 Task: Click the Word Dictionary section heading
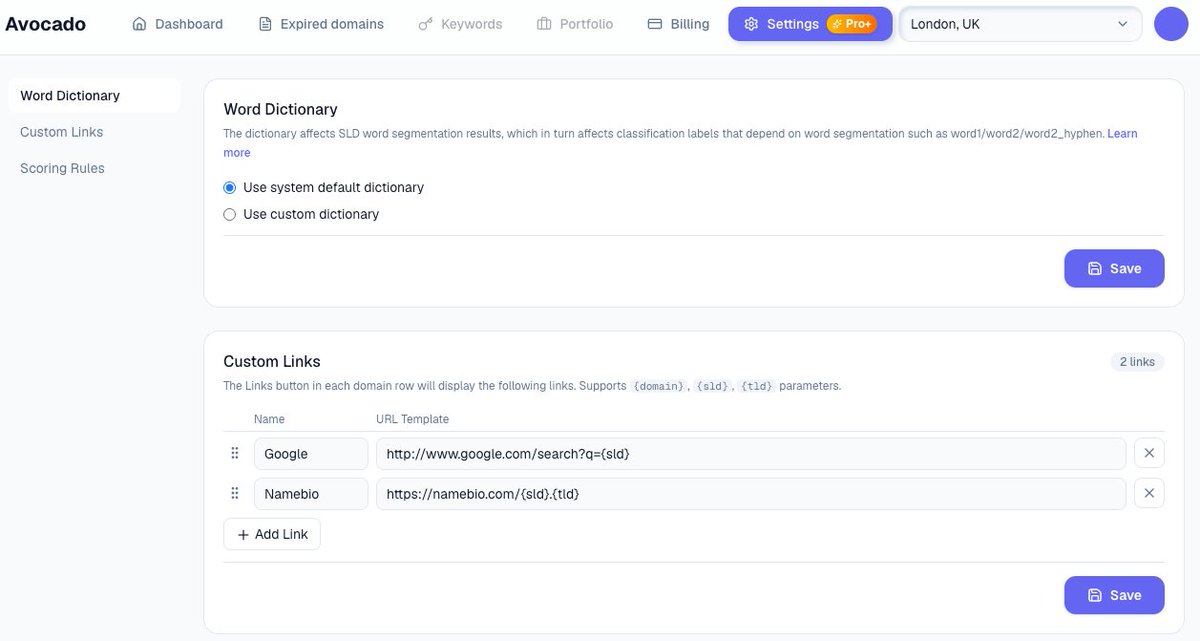coord(280,109)
